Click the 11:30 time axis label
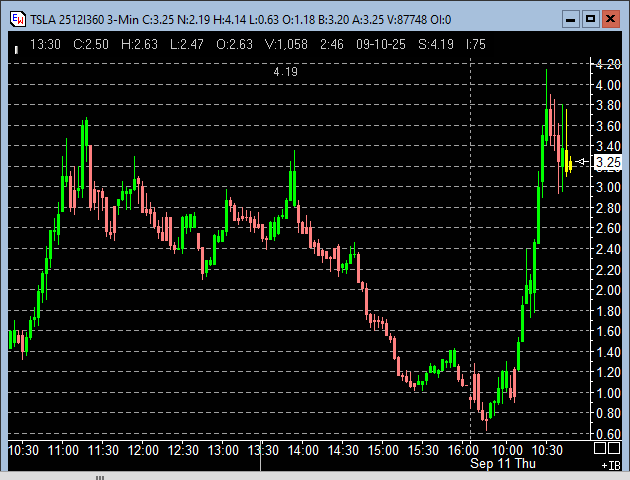Image resolution: width=630 pixels, height=480 pixels. pyautogui.click(x=103, y=450)
